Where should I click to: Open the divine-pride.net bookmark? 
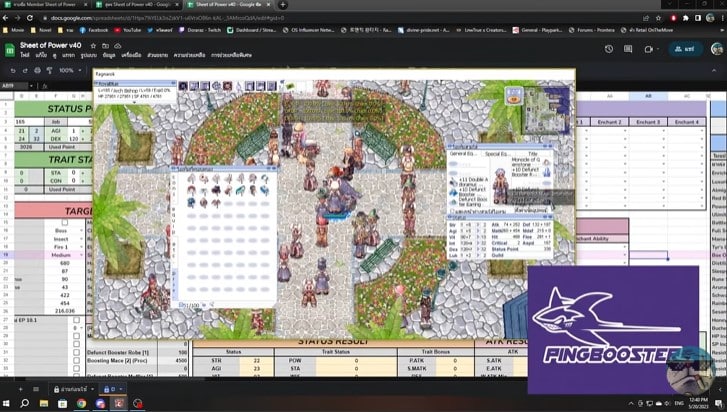tap(424, 30)
